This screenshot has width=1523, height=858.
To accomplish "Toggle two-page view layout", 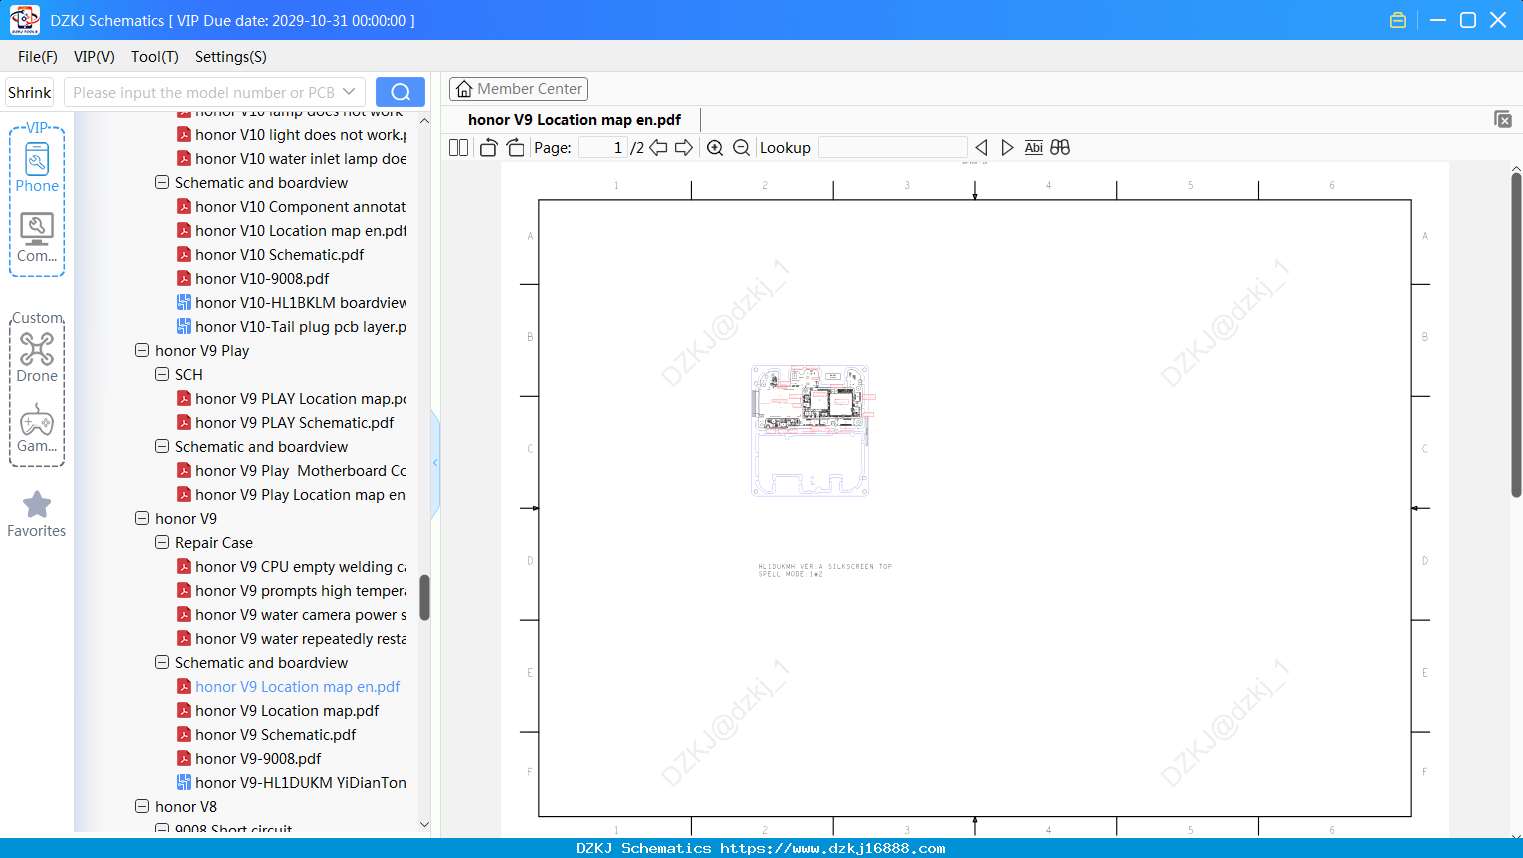I will point(458,148).
